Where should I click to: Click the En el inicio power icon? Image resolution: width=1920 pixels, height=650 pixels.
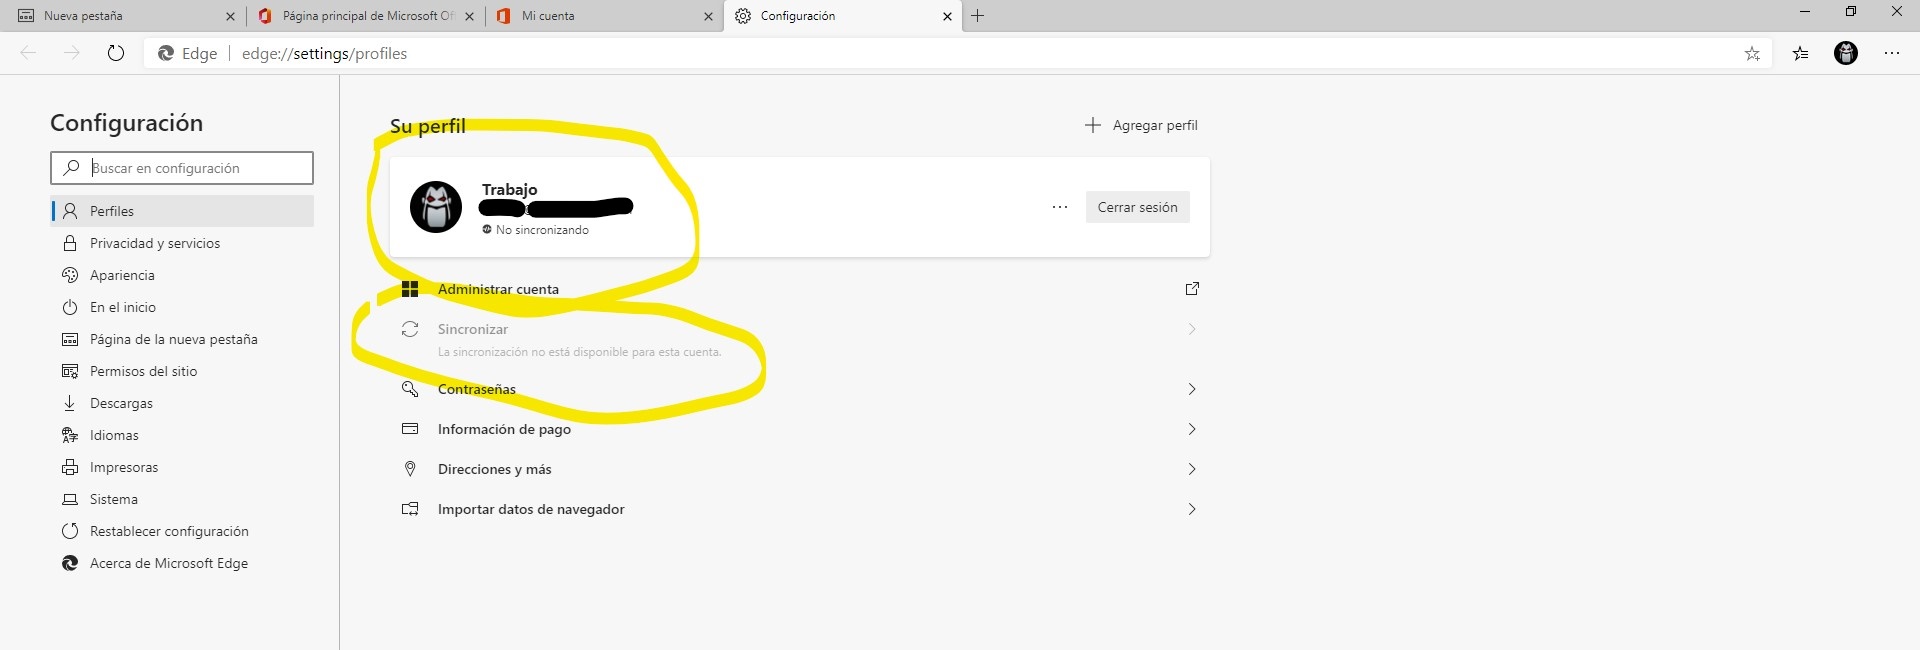(x=70, y=307)
